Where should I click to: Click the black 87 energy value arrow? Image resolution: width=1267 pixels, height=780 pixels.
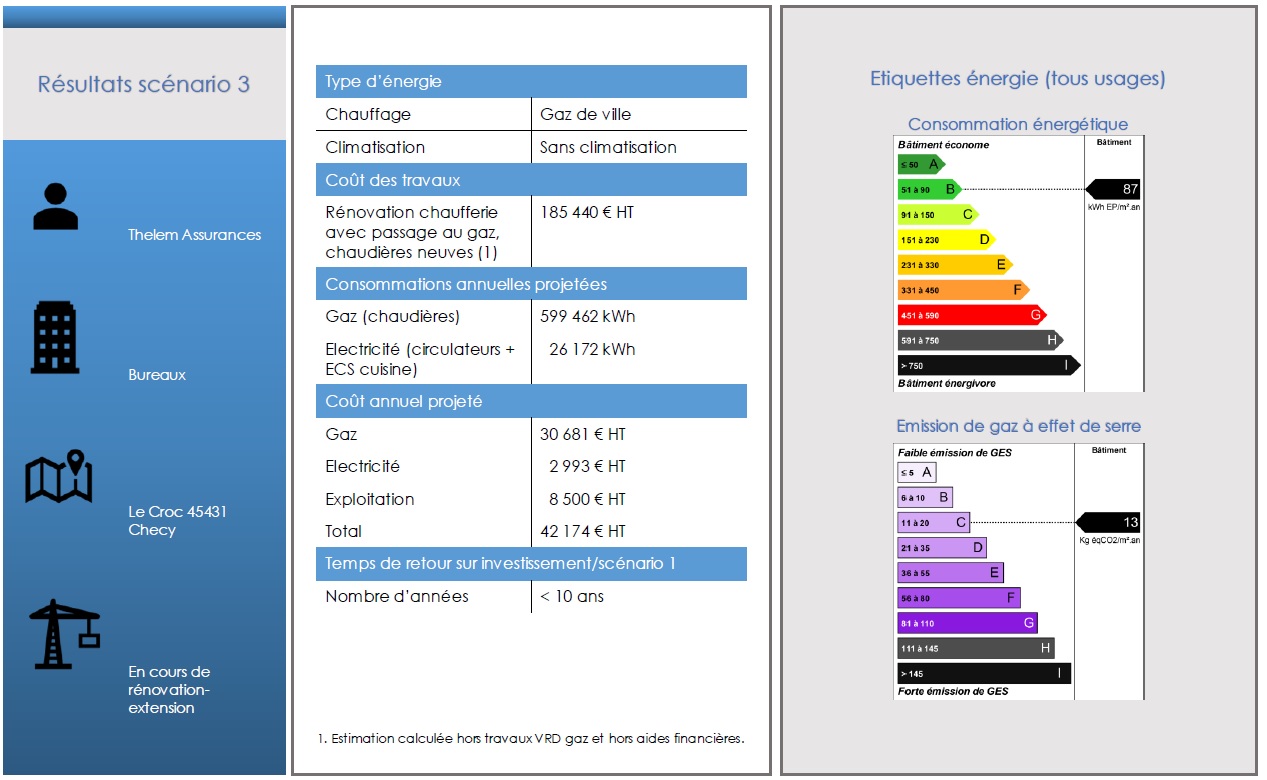click(x=1113, y=189)
